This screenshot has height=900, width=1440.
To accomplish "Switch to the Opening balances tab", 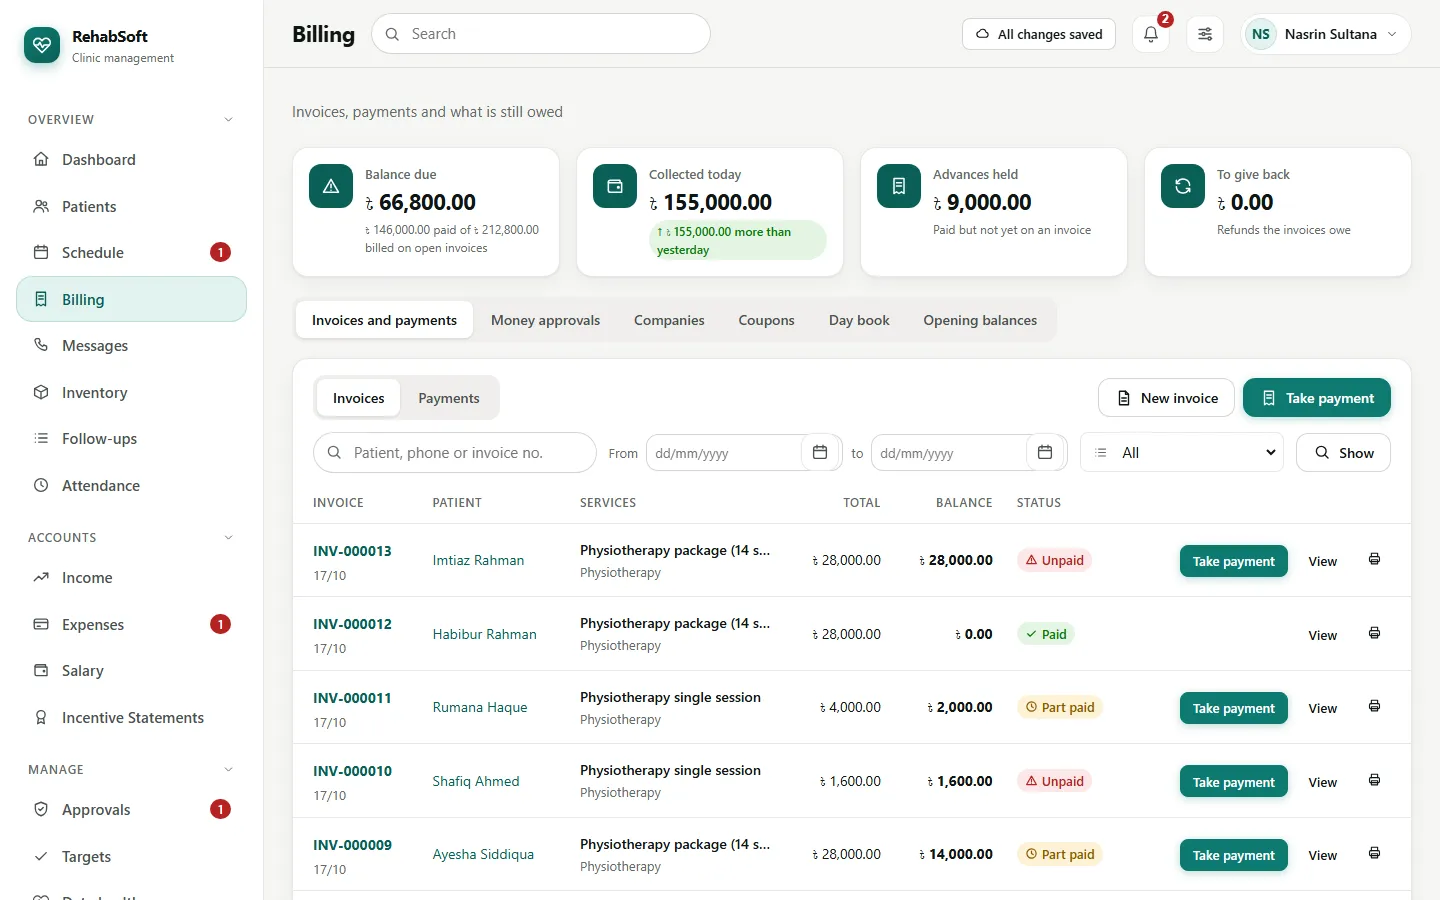I will pos(980,320).
